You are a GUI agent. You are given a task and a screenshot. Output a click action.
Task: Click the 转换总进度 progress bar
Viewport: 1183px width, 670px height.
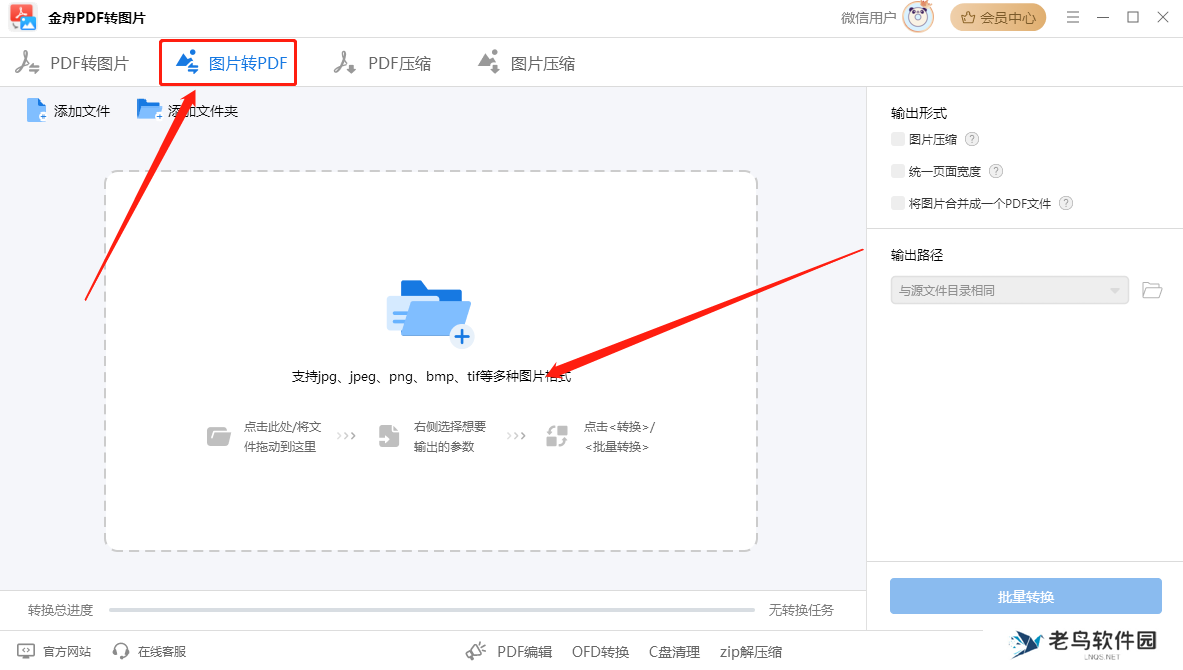point(430,609)
